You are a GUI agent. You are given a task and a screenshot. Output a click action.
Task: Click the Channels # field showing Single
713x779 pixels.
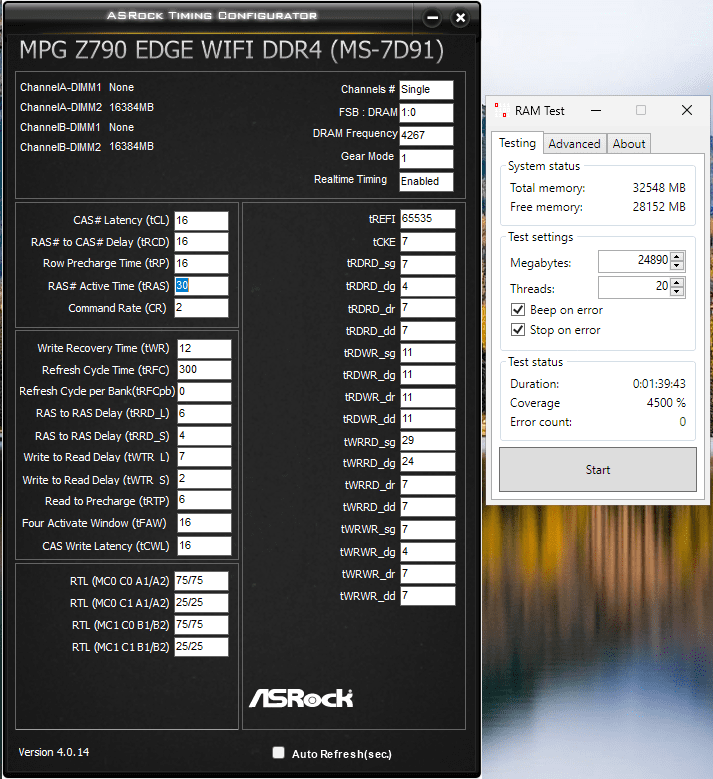tap(426, 89)
